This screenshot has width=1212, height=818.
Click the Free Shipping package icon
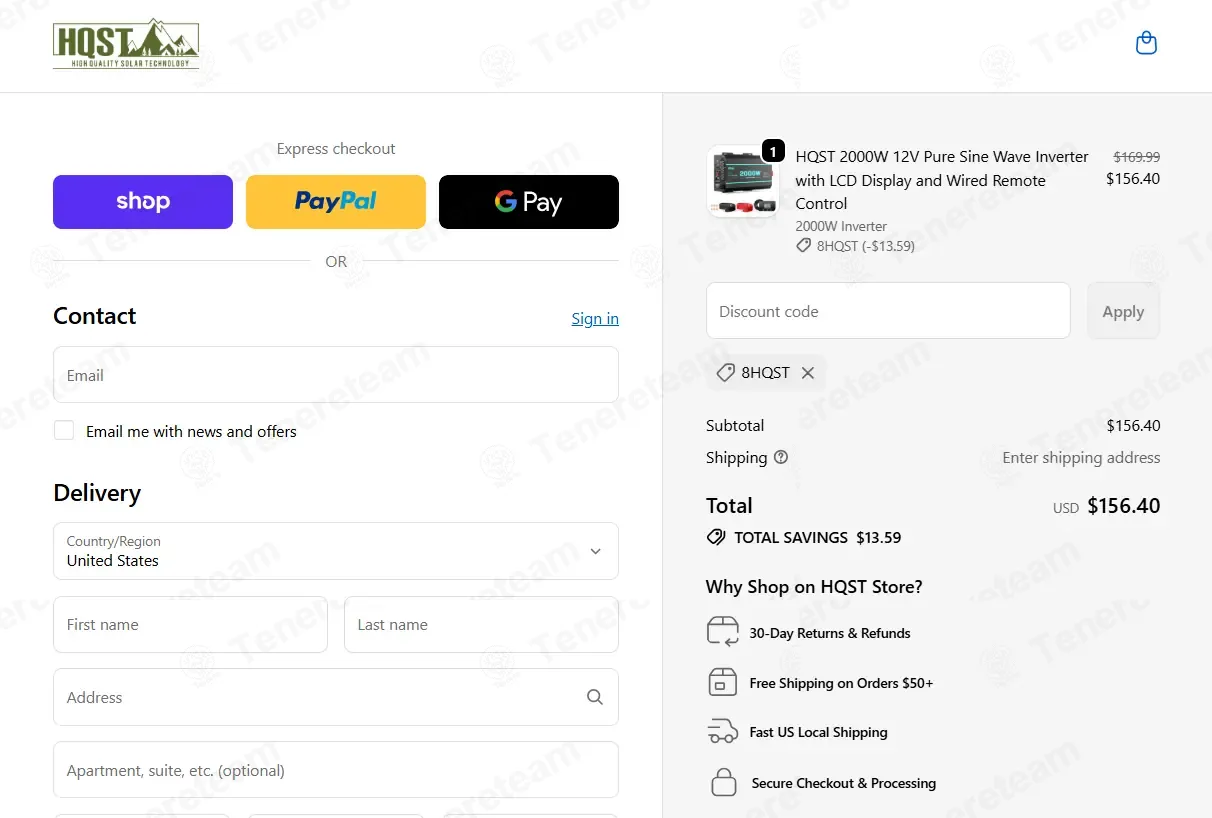tap(722, 682)
